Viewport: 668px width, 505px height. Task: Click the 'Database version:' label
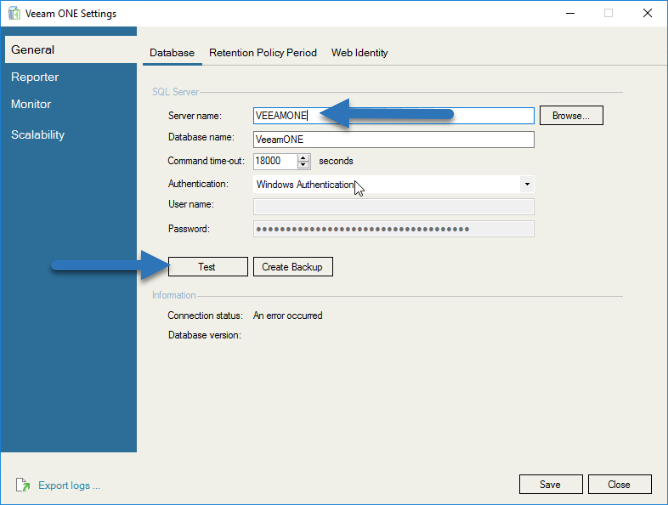[204, 335]
